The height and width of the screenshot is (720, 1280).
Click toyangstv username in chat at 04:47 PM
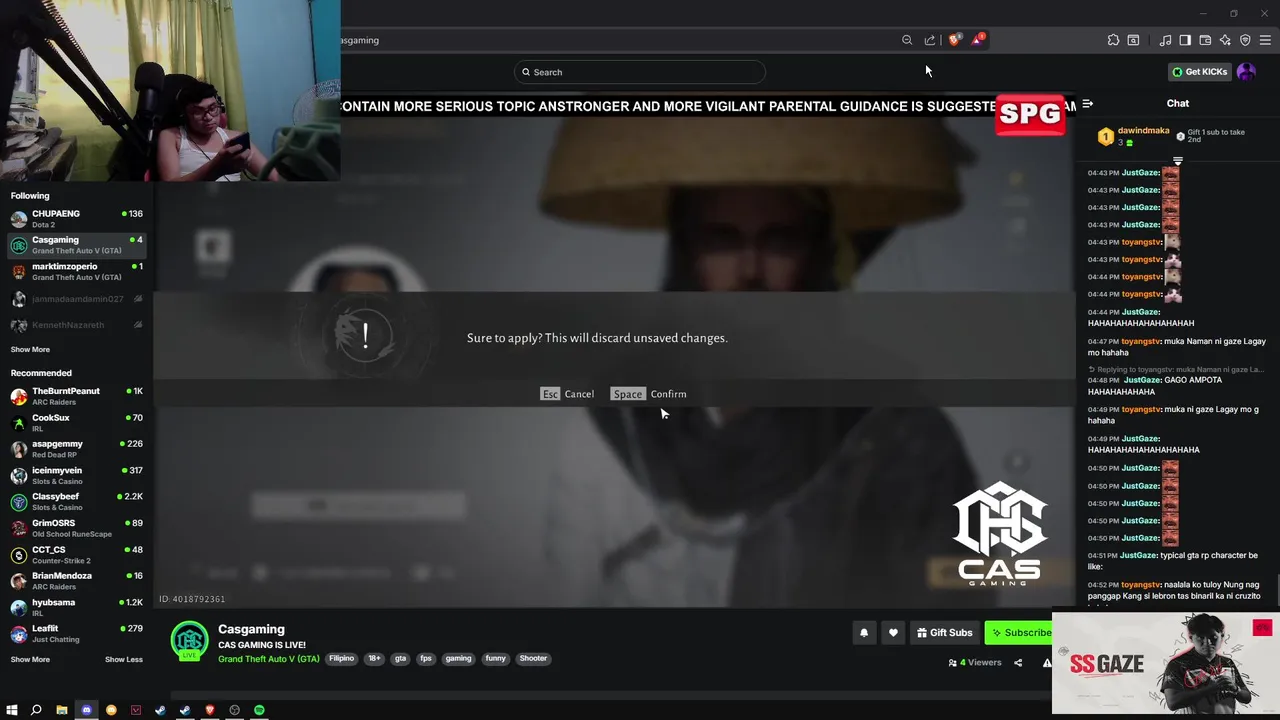(x=1141, y=341)
